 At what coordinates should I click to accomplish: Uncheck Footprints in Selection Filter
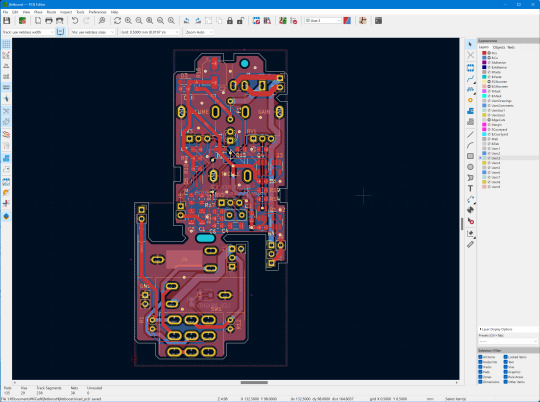(480, 362)
